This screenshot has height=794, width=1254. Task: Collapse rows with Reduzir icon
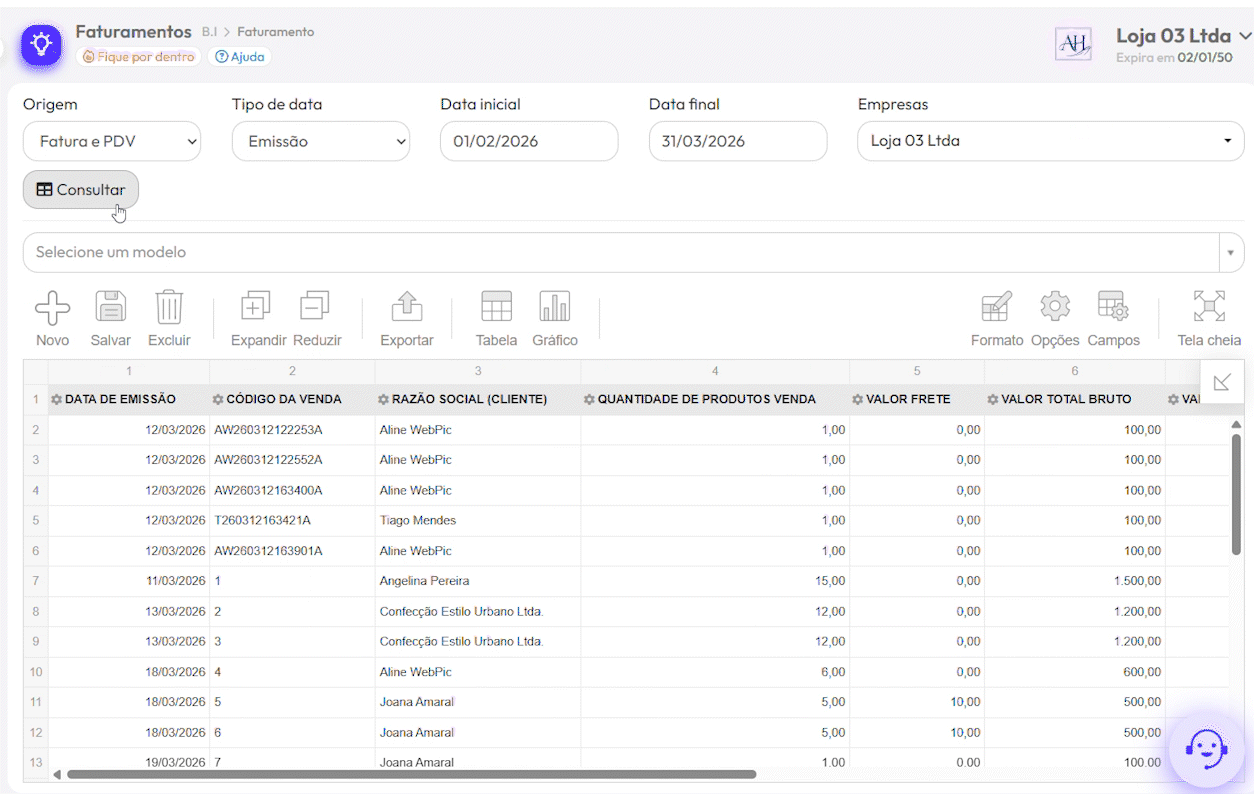click(x=316, y=308)
